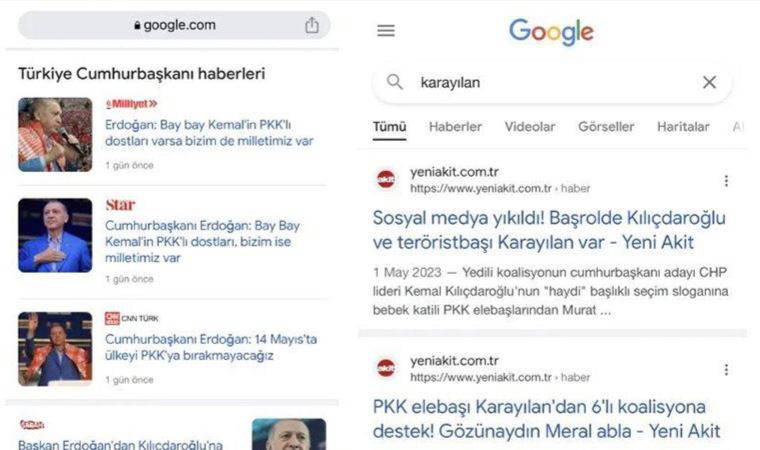The height and width of the screenshot is (450, 760).
Task: Open the Haritalar tab
Action: 683,127
